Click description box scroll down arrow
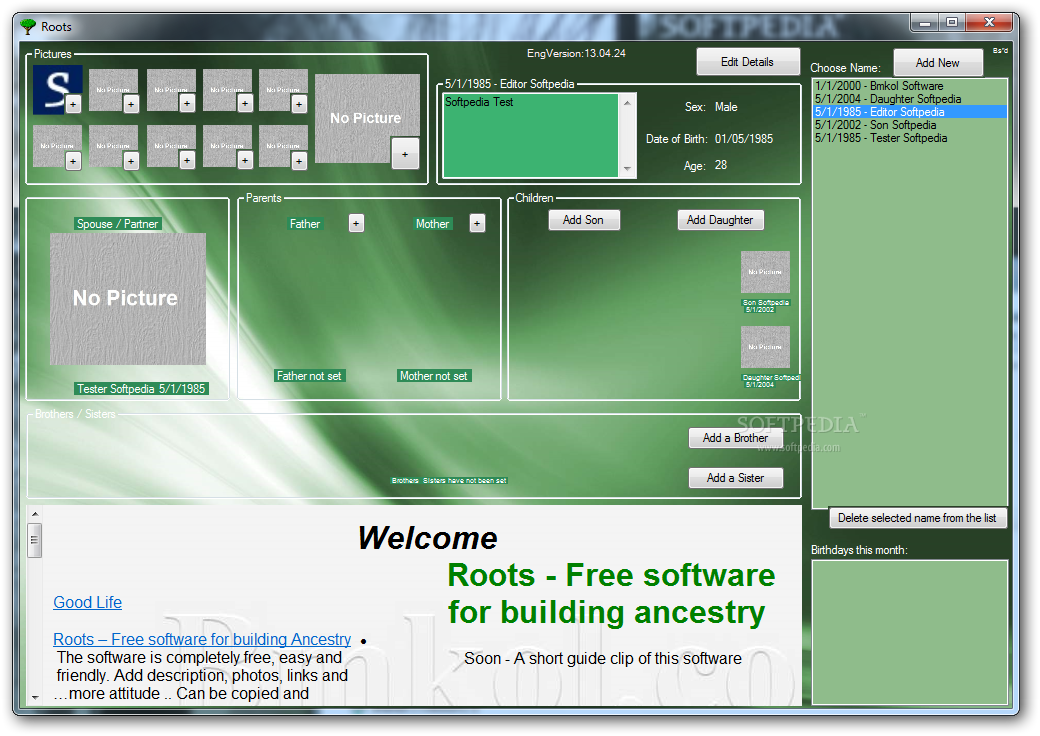 pos(627,169)
